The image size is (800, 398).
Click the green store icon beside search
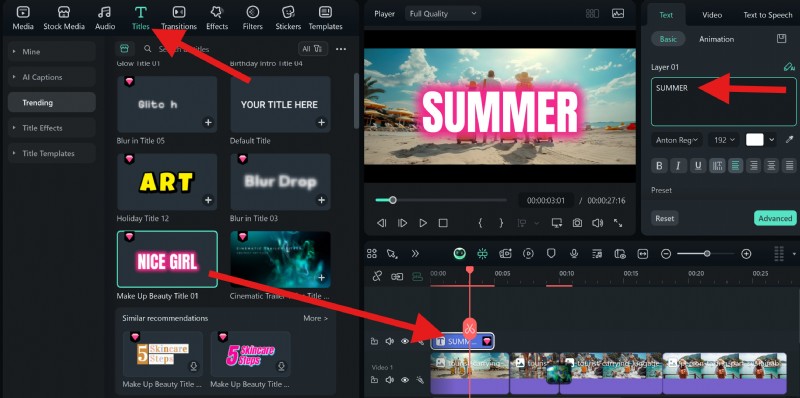pyautogui.click(x=124, y=48)
